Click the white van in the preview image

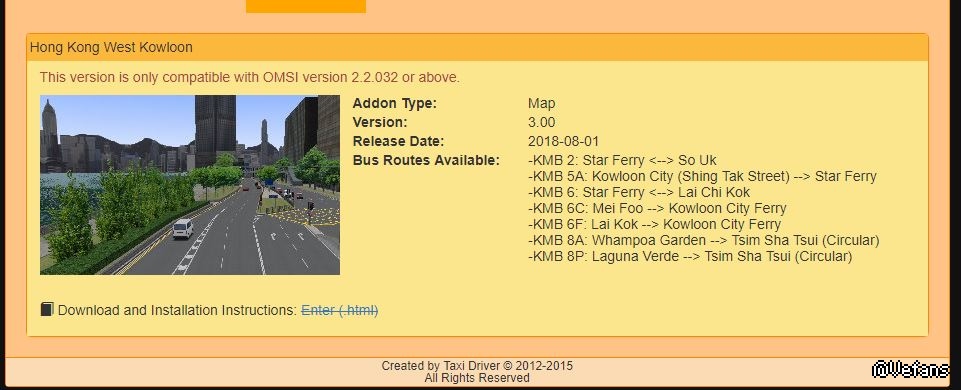[183, 229]
